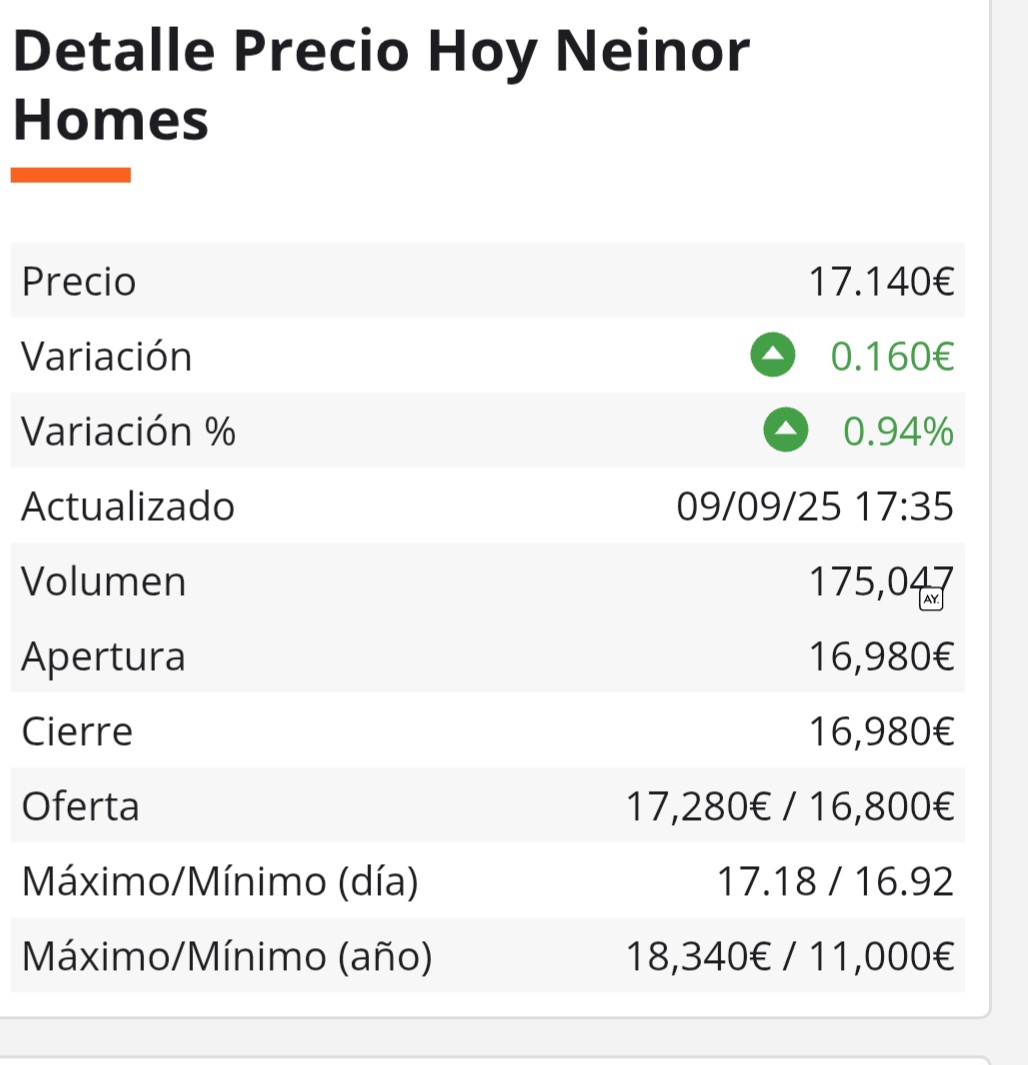1028x1065 pixels.
Task: Click the Variación % value 0.94%
Action: click(x=898, y=431)
